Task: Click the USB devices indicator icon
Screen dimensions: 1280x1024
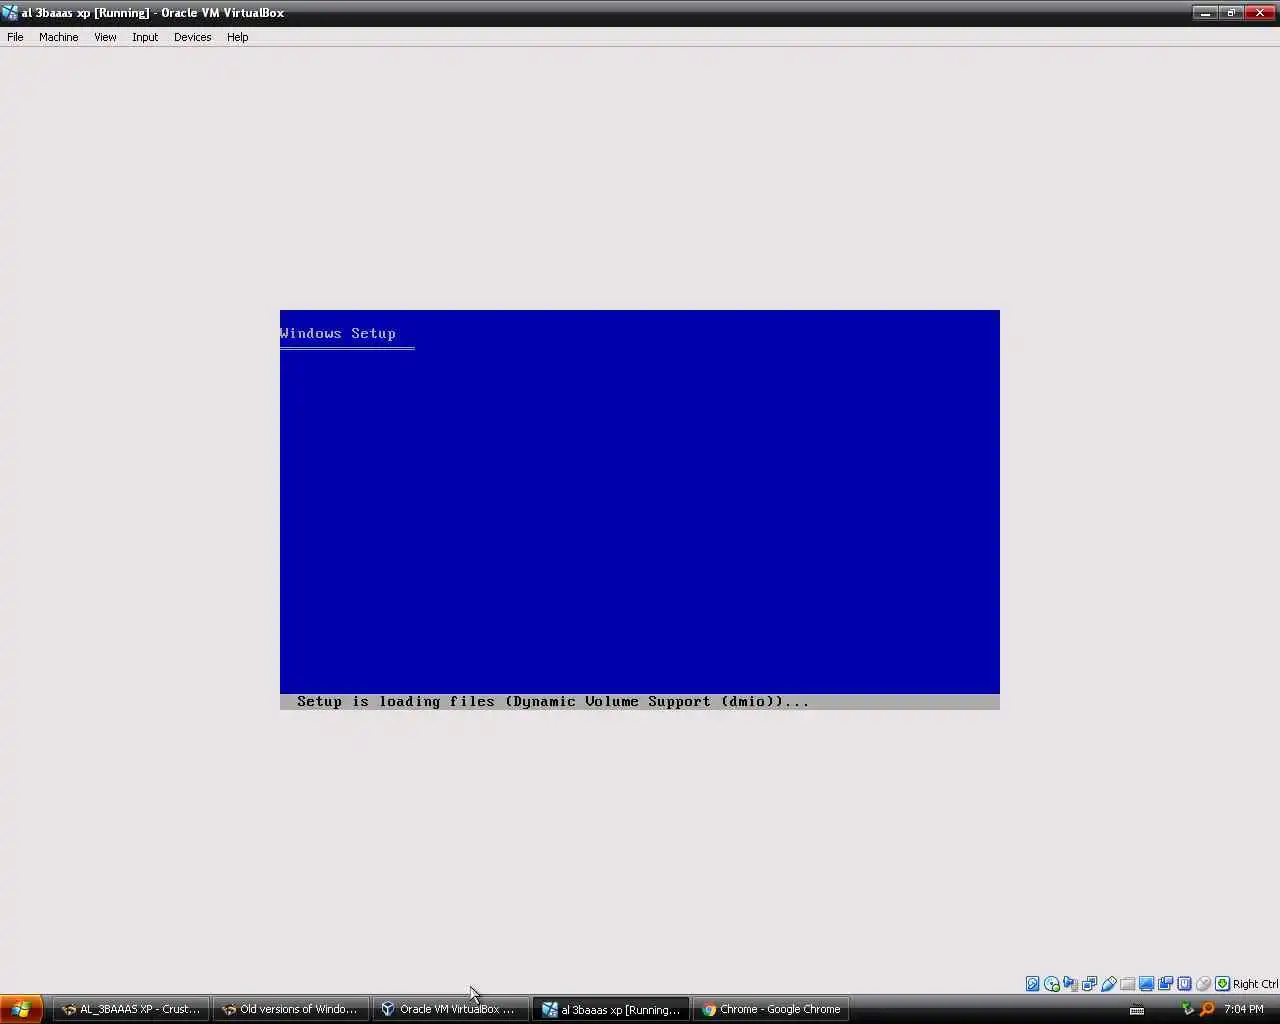Action: (1109, 984)
